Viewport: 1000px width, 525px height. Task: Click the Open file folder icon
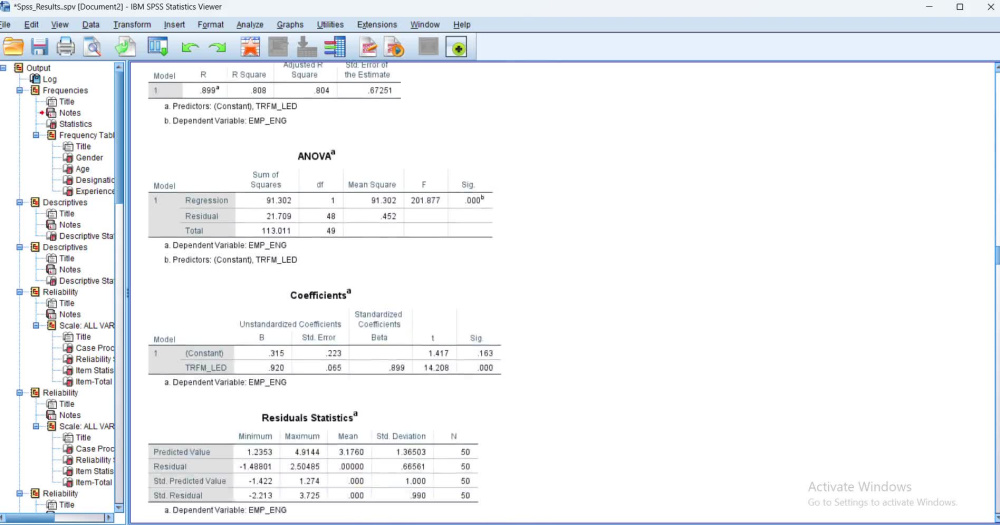tap(13, 47)
